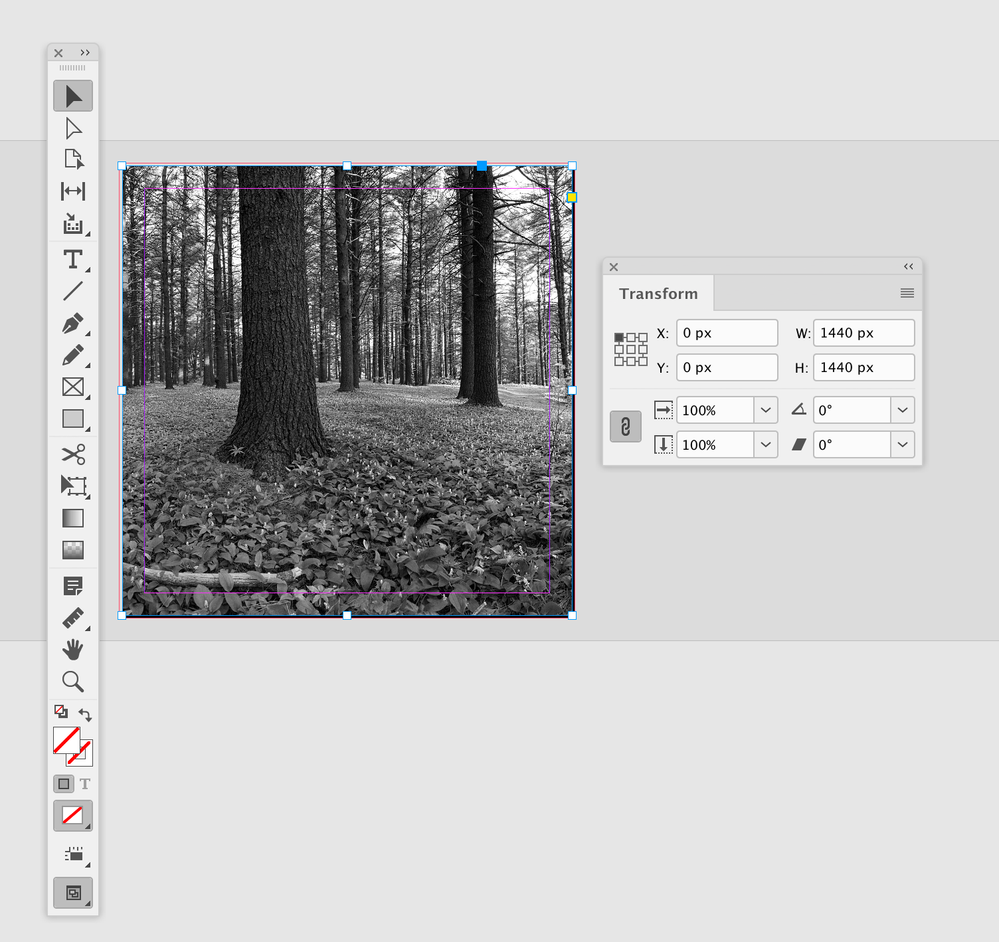Screen dimensions: 999x942
Task: Open the Scale X Percentage dropdown
Action: [x=766, y=410]
